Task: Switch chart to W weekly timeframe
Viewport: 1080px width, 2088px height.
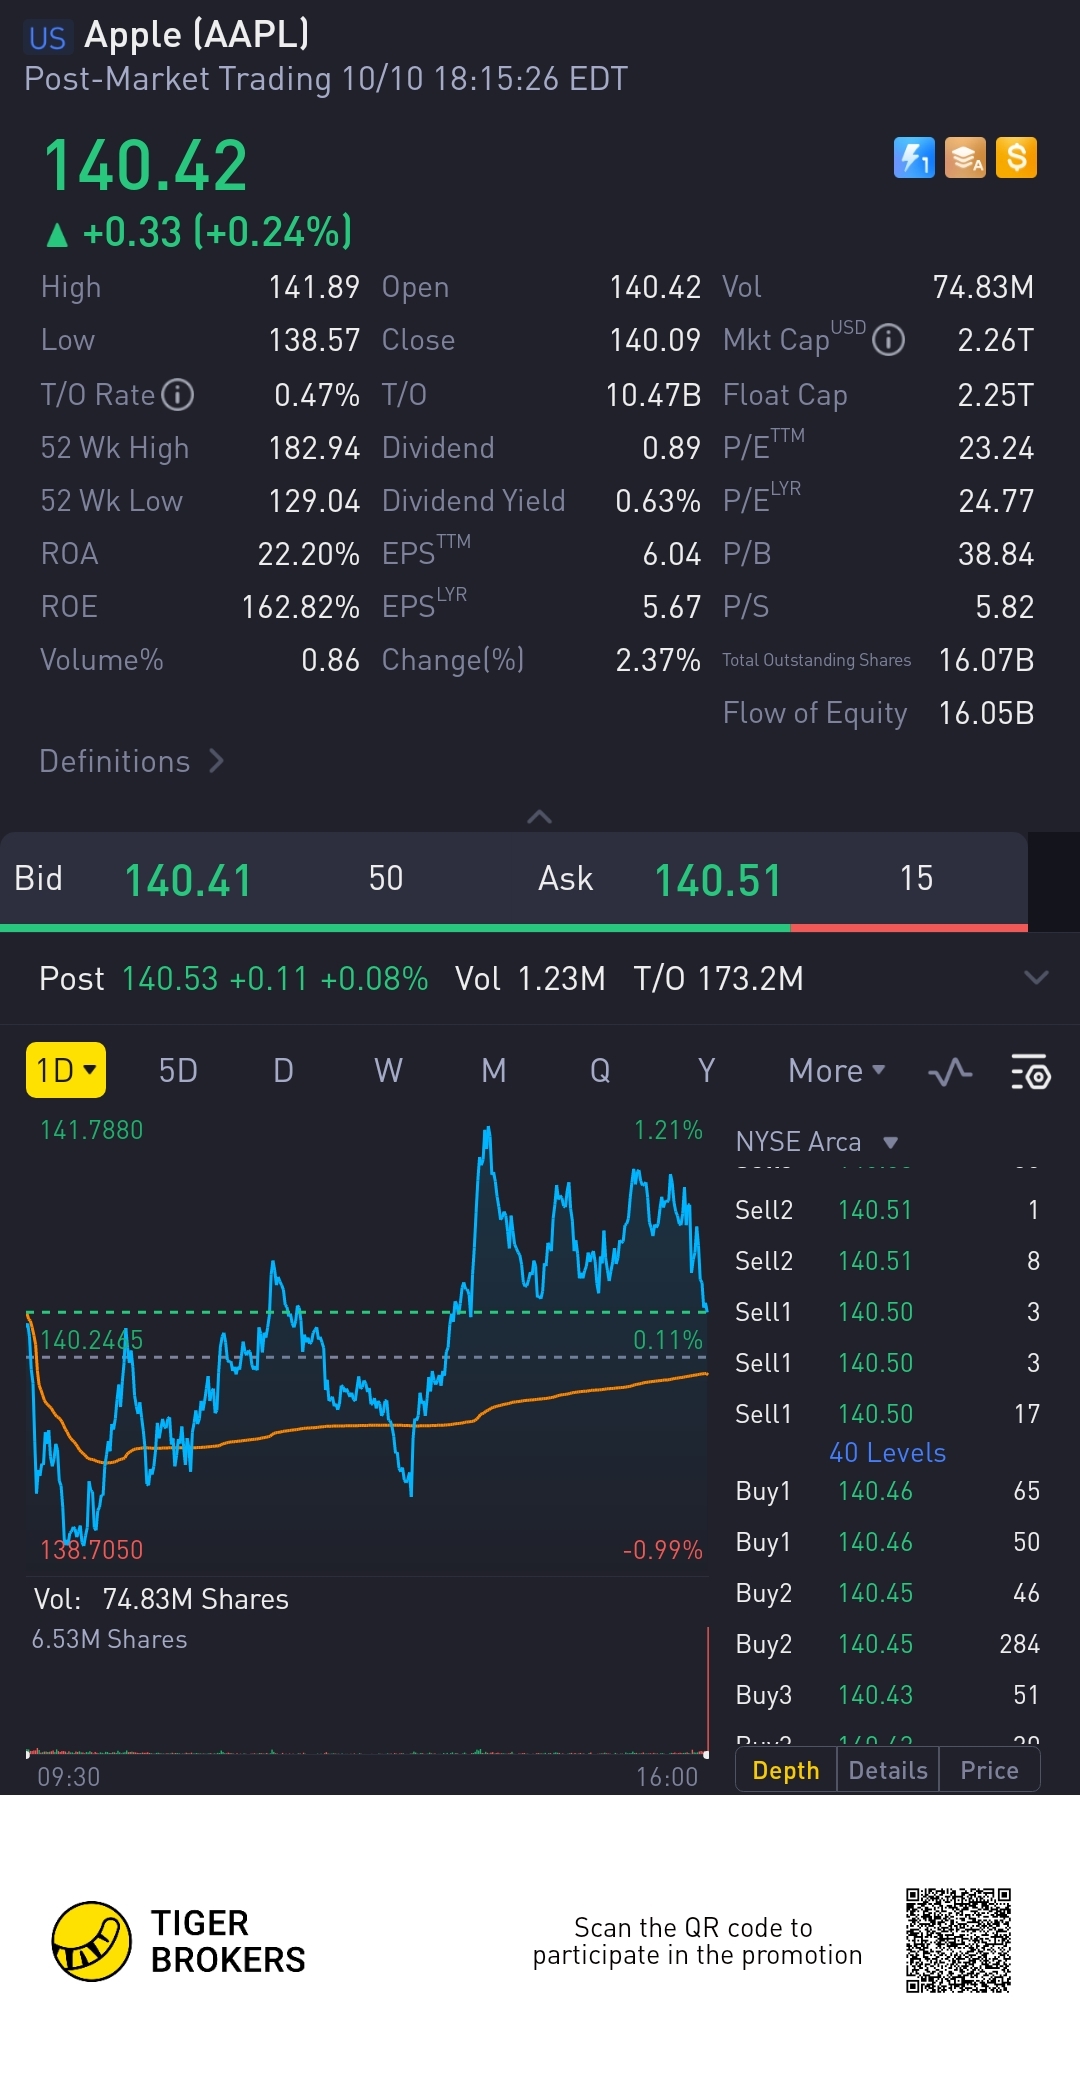Action: (388, 1071)
